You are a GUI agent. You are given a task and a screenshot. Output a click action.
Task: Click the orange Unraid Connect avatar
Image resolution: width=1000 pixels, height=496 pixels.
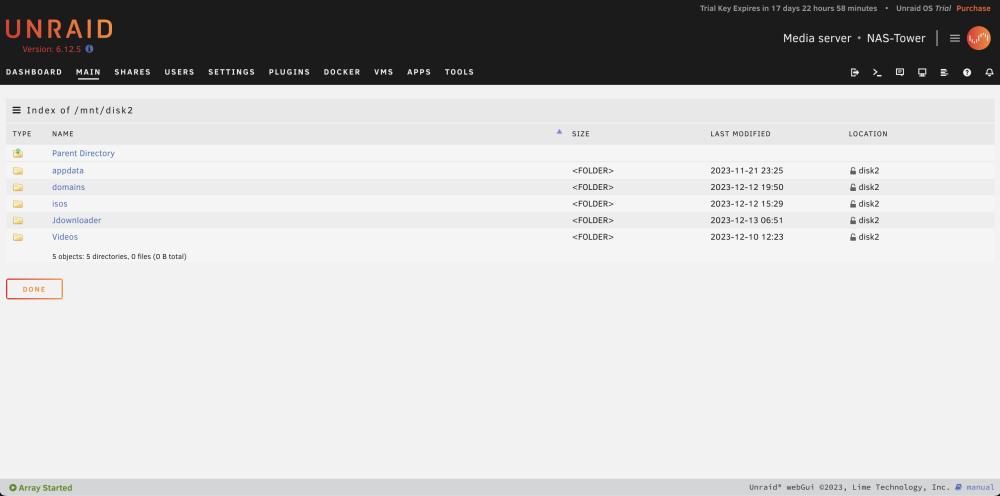point(978,38)
